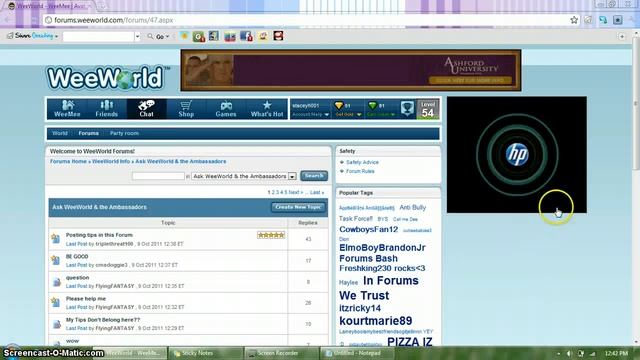Bookmark page with the star icon
Image resolution: width=640 pixels, height=360 pixels.
tap(574, 20)
